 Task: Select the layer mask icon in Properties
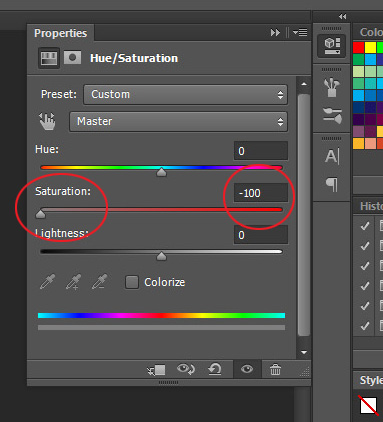(x=72, y=58)
